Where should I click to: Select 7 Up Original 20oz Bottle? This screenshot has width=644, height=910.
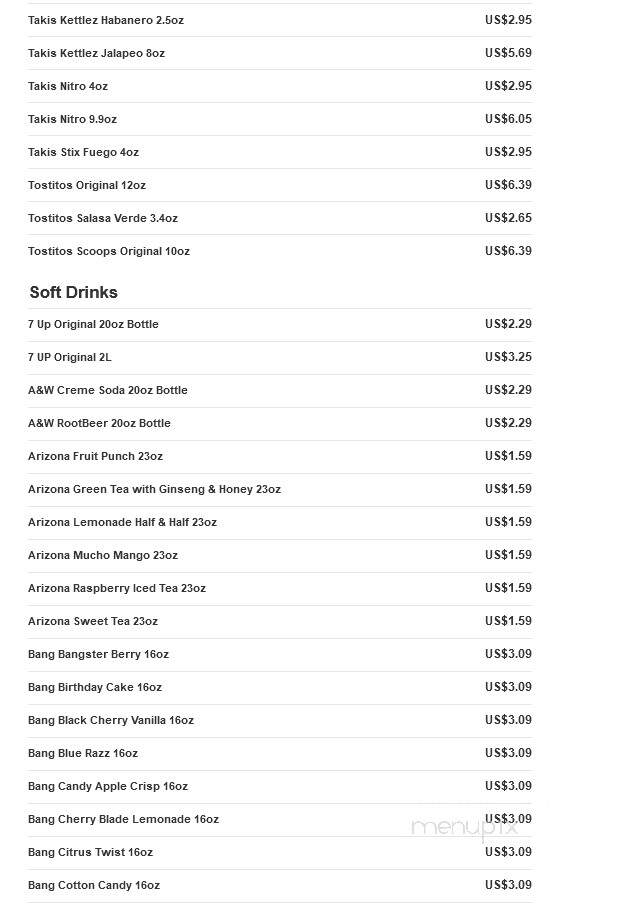280,324
